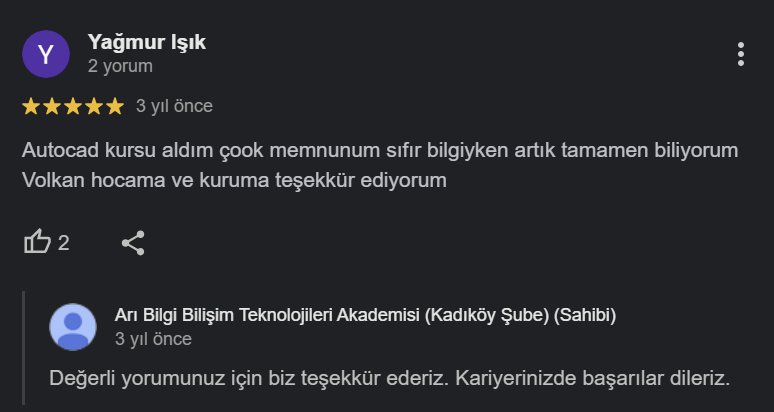Click the second yellow rating star
Screen dimensions: 774x412
52,106
